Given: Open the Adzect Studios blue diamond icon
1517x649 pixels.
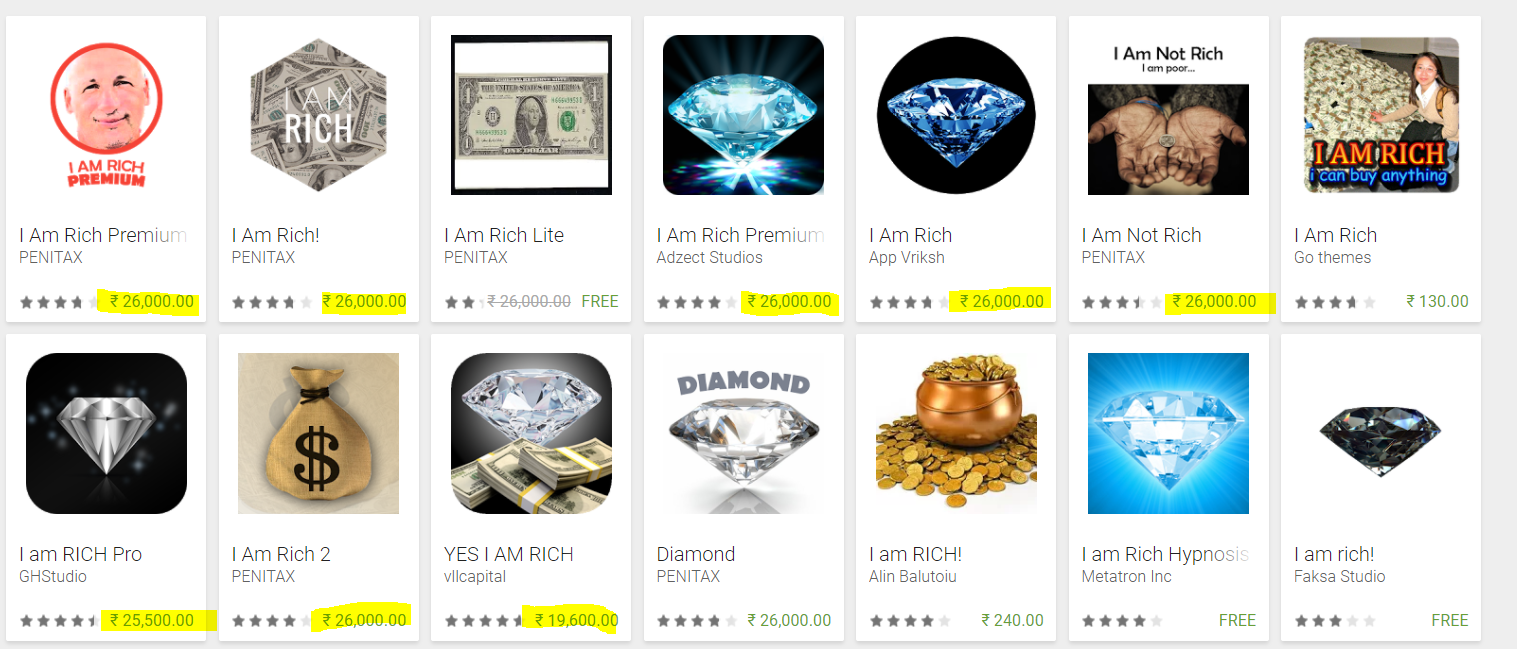Looking at the screenshot, I should 743,115.
